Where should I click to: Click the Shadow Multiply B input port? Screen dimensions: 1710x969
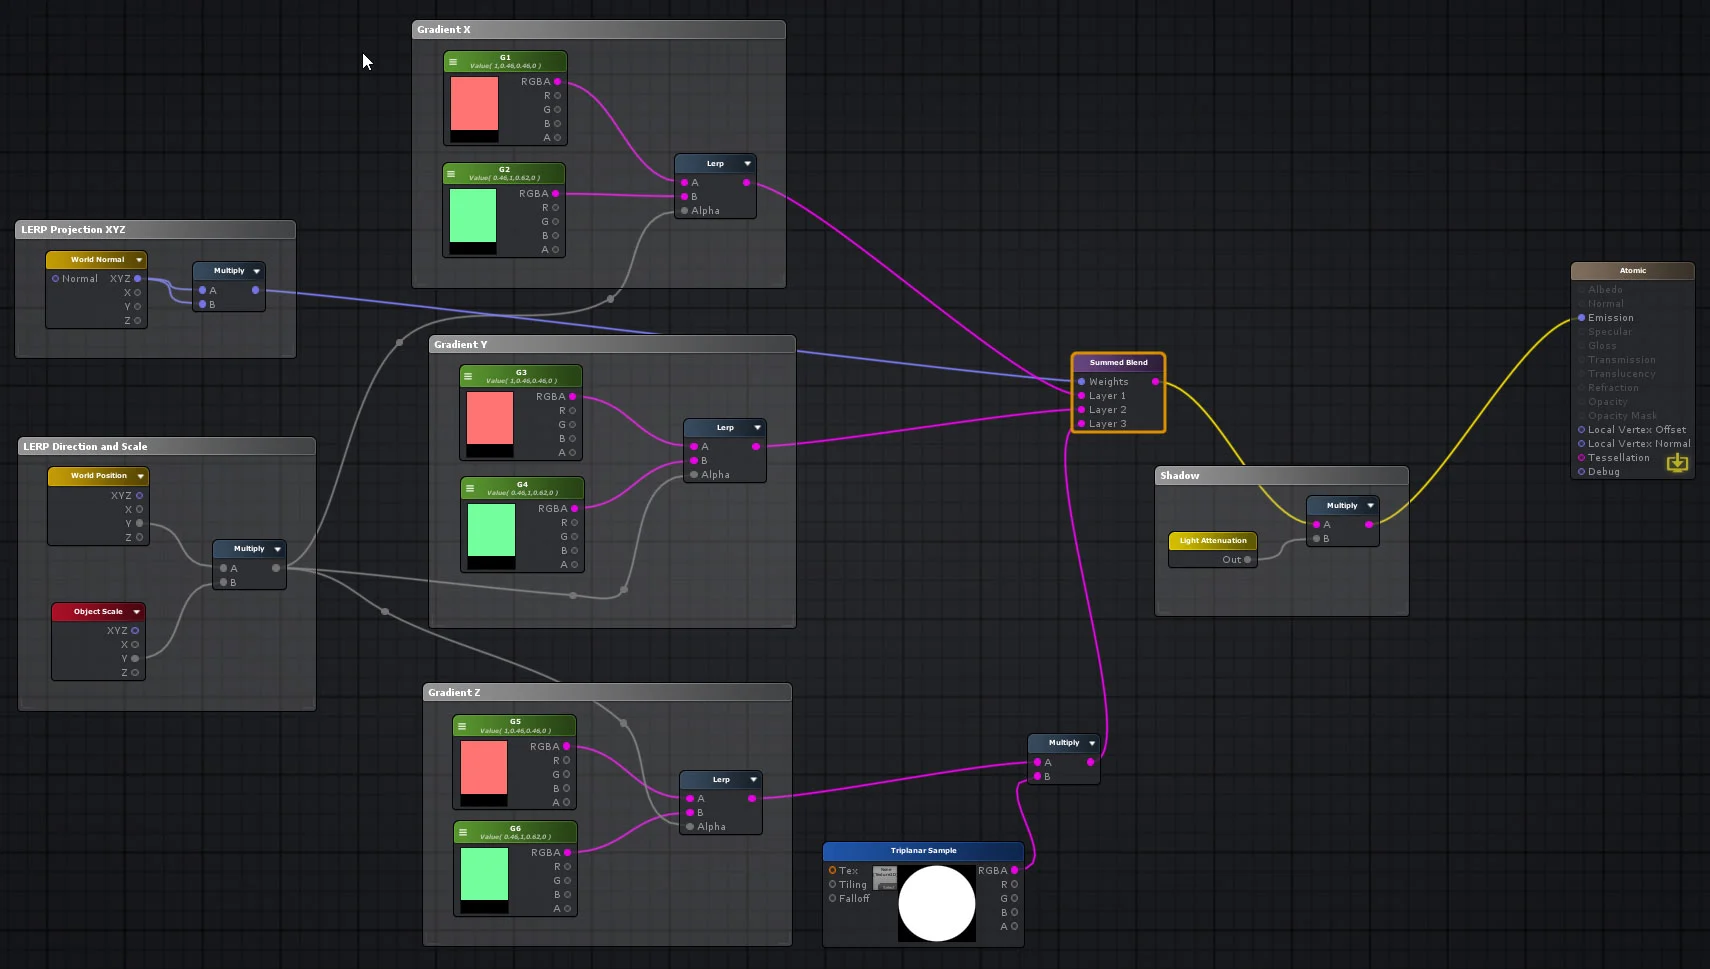(x=1316, y=539)
